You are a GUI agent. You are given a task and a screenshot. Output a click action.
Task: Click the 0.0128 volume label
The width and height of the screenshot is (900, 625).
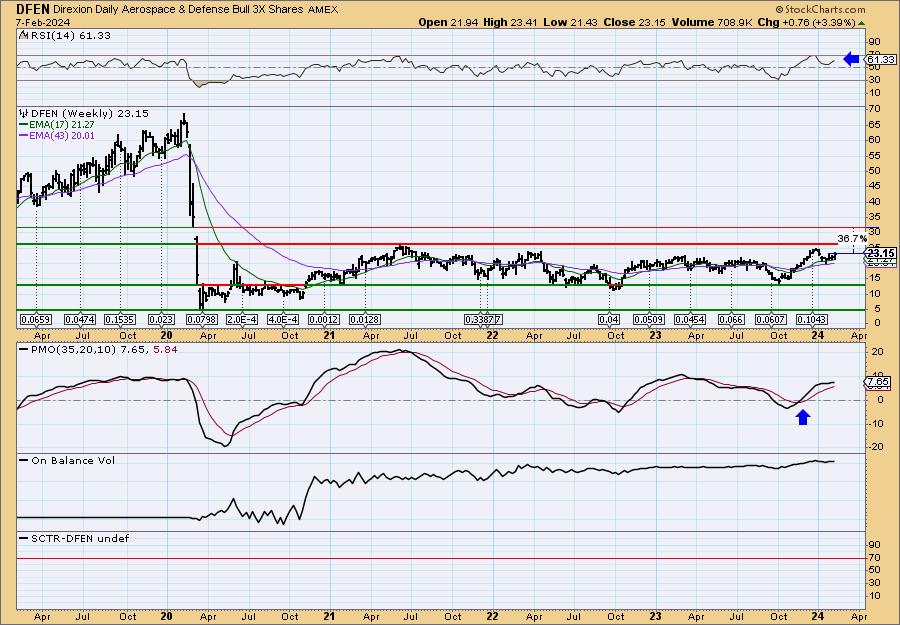pos(365,319)
